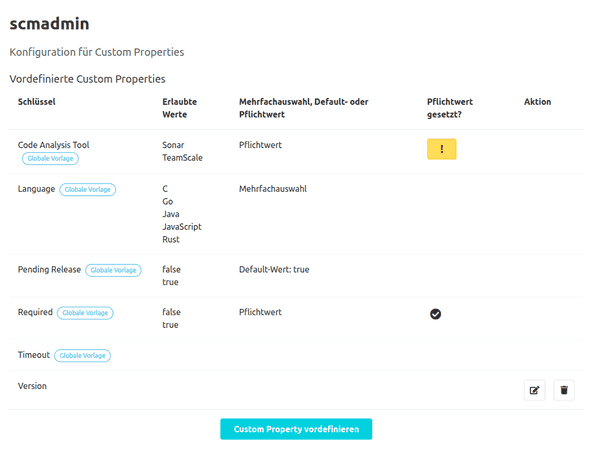Click the Required checkmark status icon
Viewport: 590px width, 449px height.
[x=435, y=314]
